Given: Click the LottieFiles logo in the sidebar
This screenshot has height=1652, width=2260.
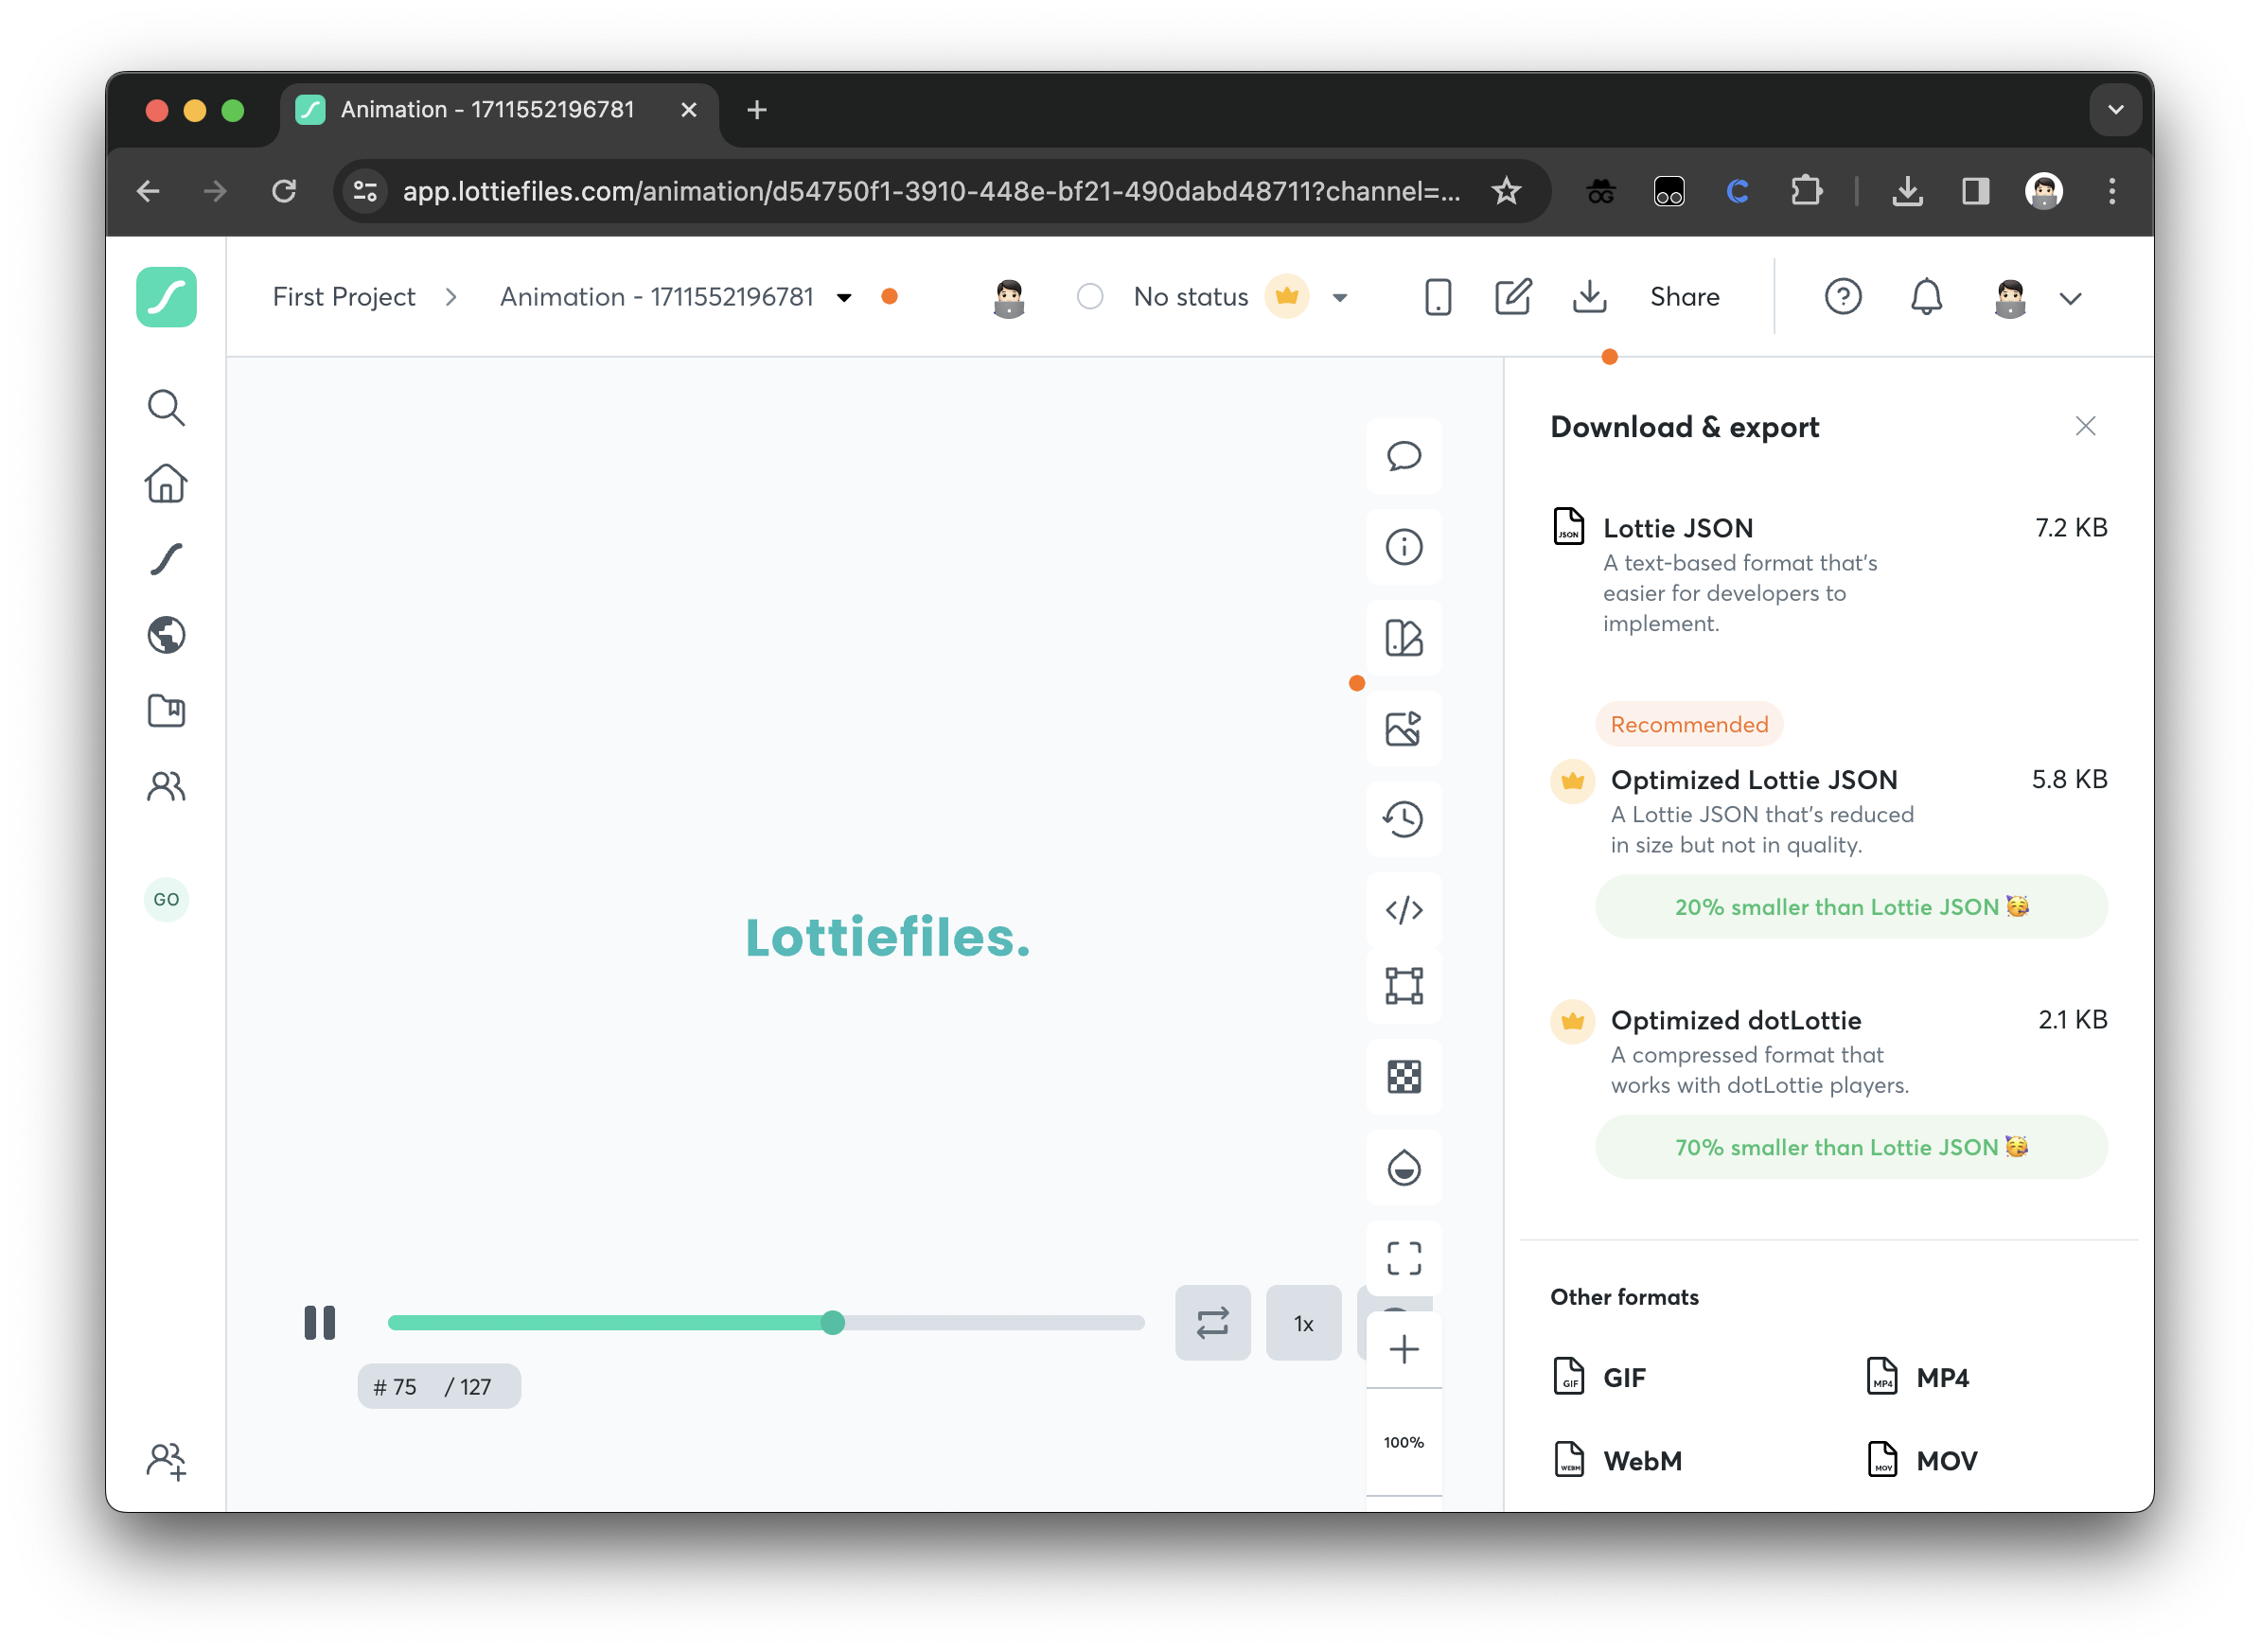Looking at the screenshot, I should (x=166, y=297).
